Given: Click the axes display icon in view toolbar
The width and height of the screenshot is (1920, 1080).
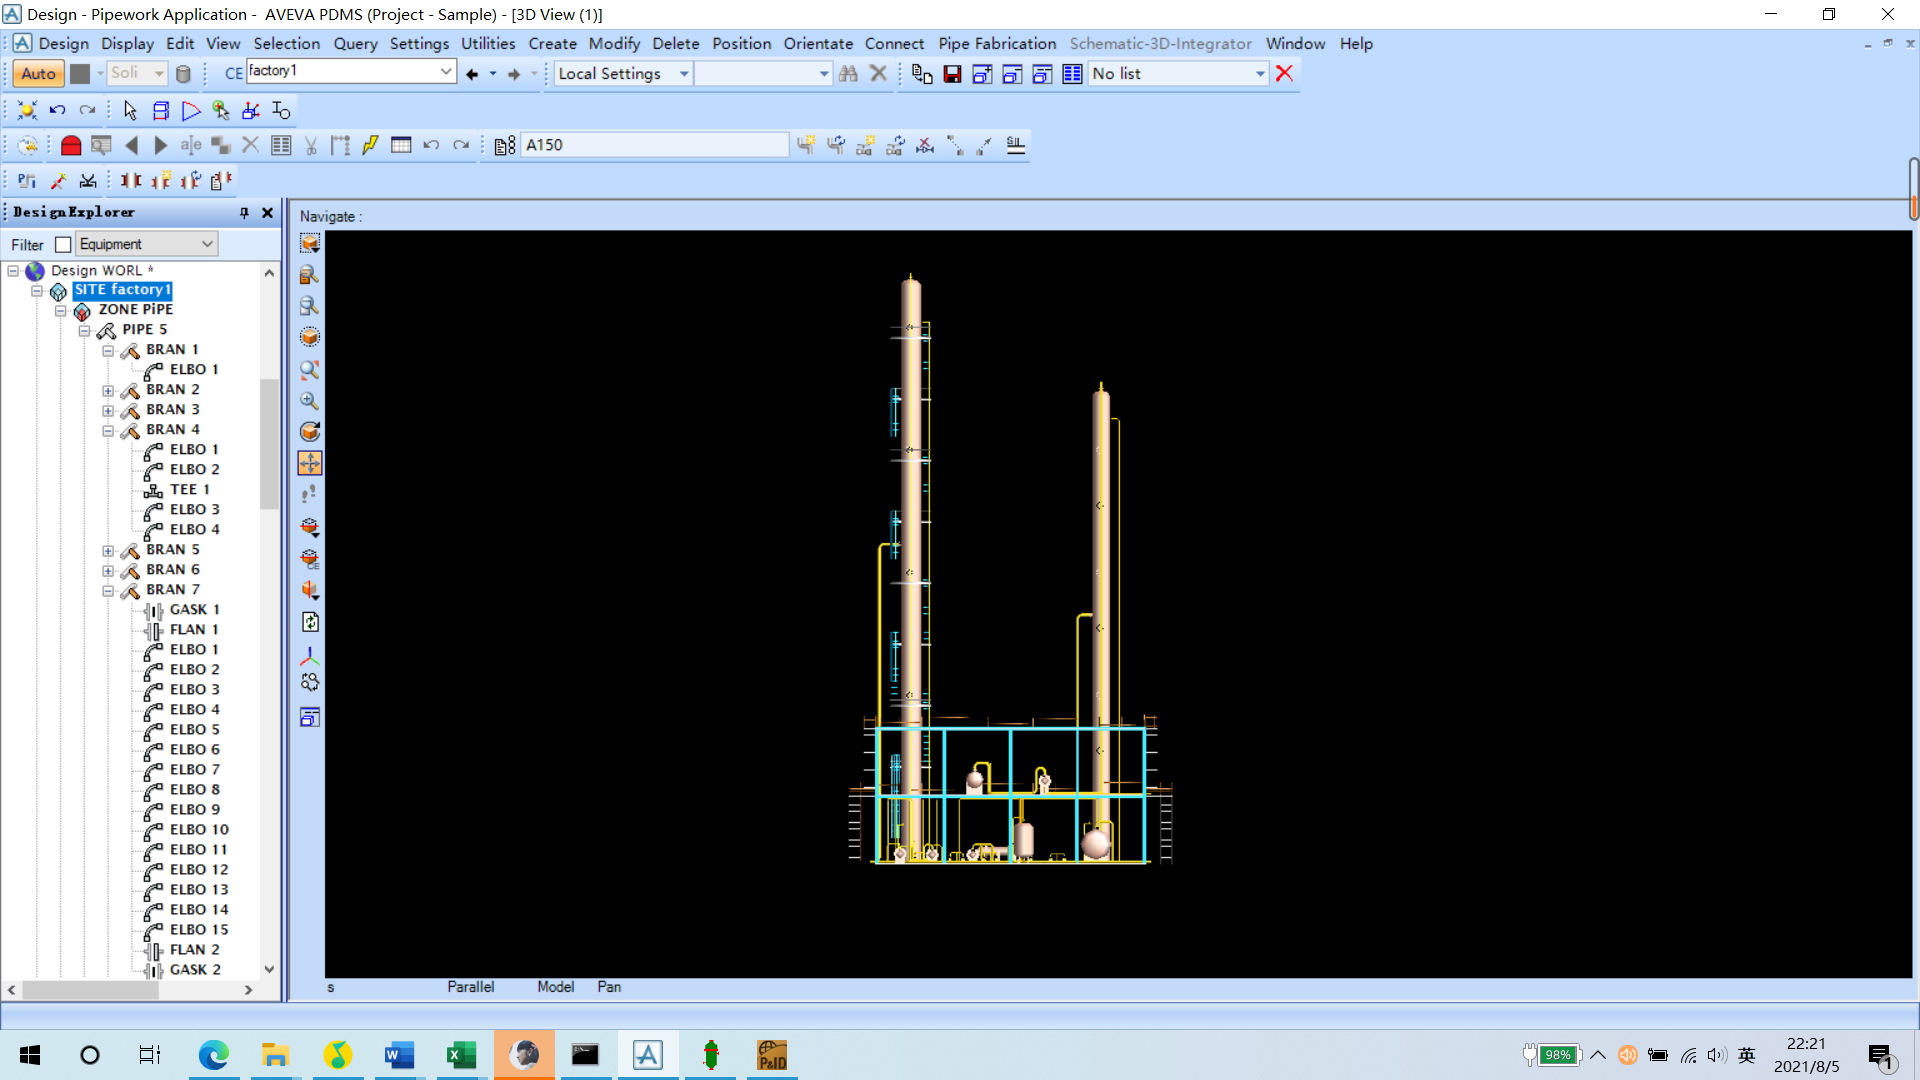Looking at the screenshot, I should click(x=310, y=656).
